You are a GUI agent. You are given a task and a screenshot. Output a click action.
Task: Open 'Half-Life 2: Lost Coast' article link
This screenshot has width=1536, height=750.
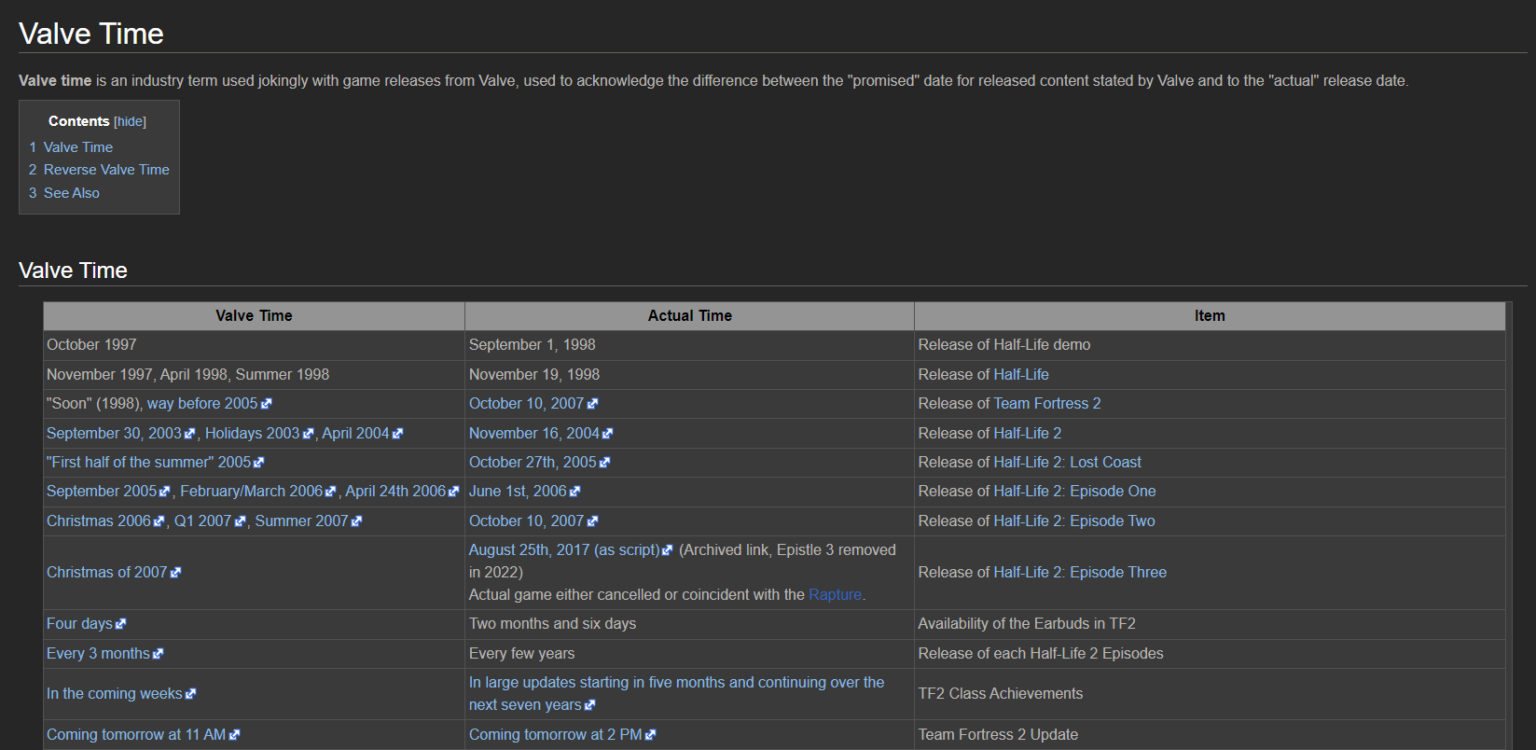coord(1068,462)
